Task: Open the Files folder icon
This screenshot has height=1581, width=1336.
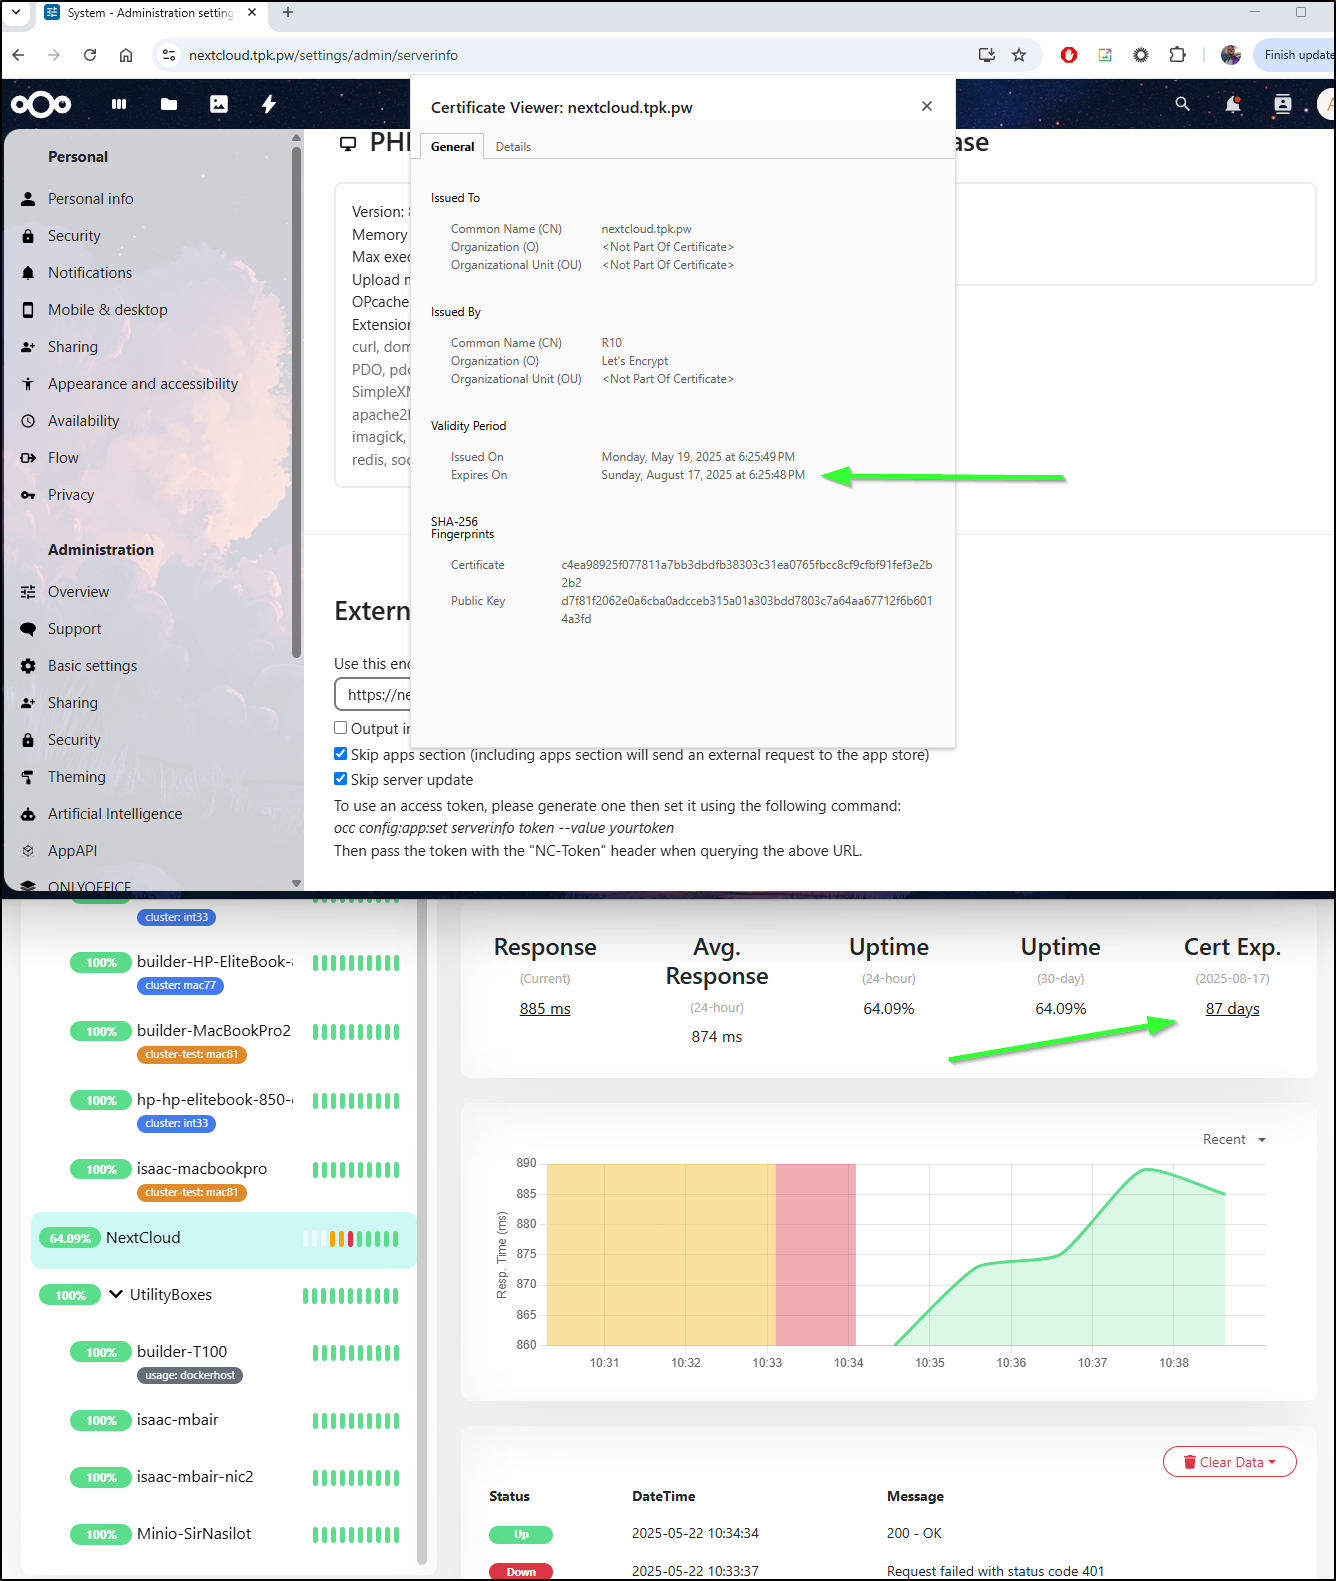Action: point(169,104)
